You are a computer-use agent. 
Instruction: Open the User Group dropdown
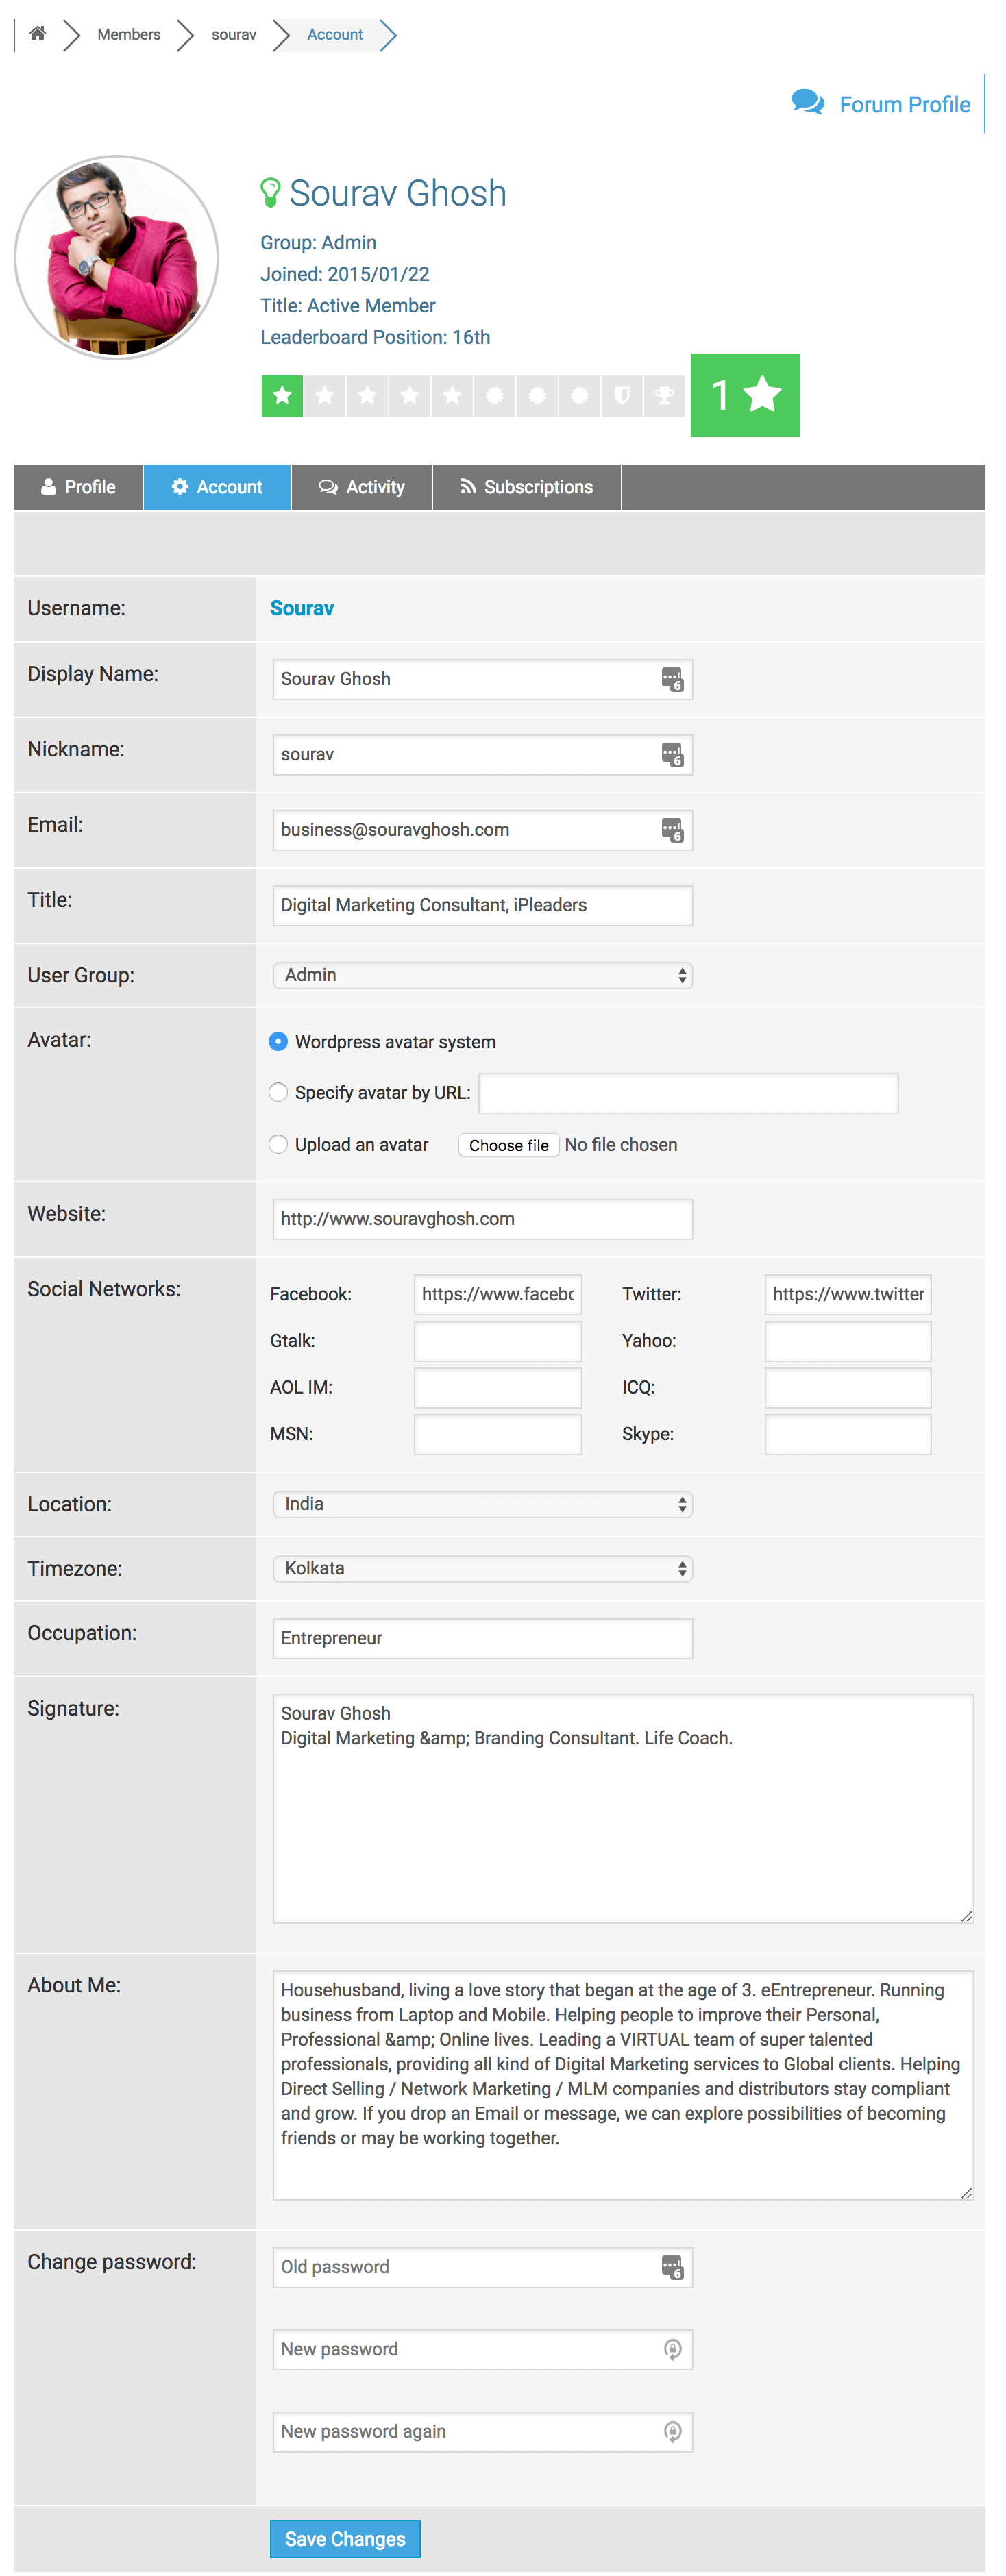pos(482,975)
